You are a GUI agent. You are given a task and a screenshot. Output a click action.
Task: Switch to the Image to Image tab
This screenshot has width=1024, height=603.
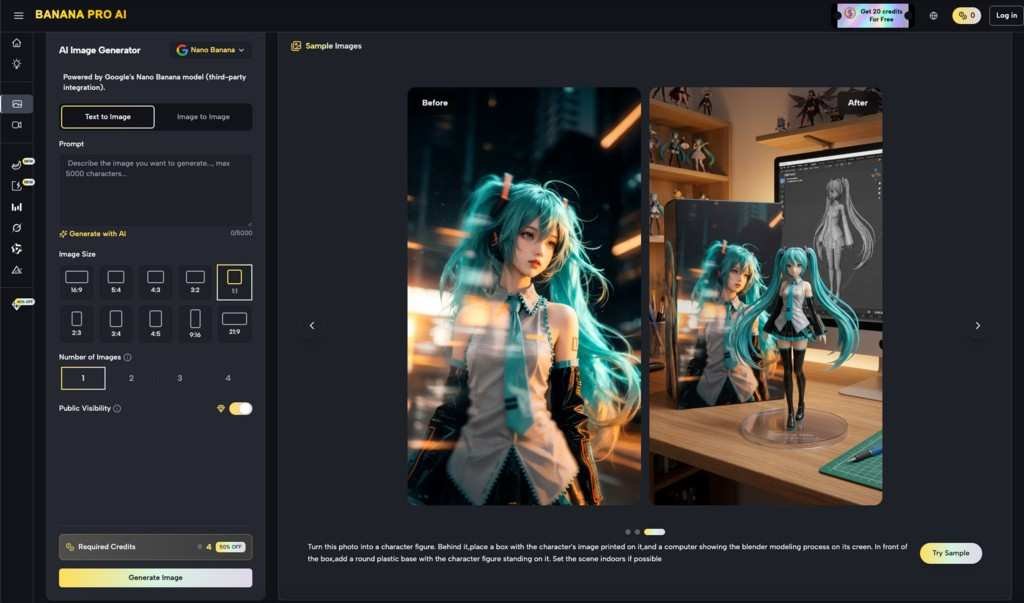click(202, 116)
